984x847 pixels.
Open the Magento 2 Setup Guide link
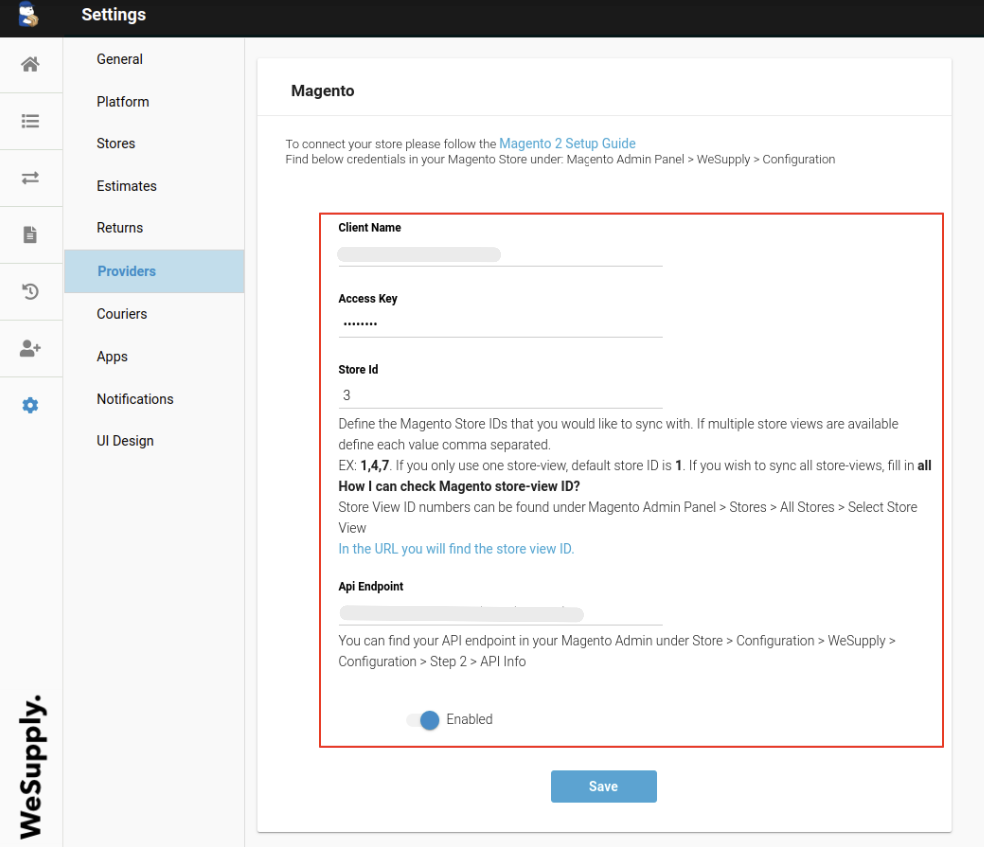tap(567, 144)
